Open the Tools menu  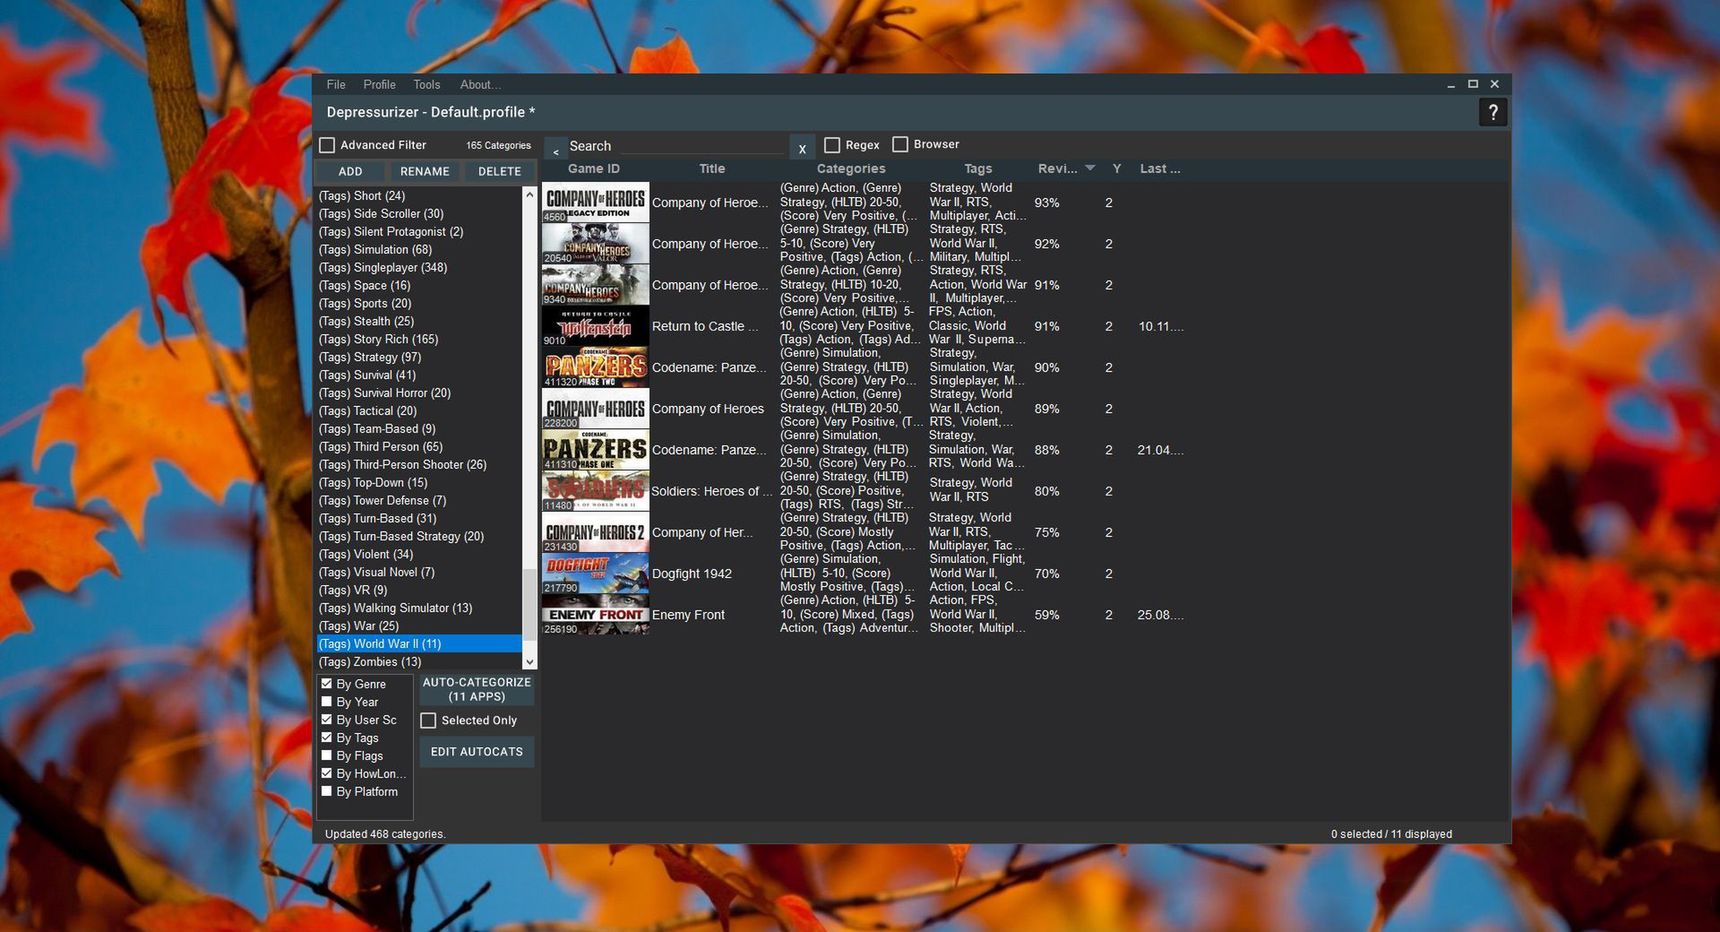tap(427, 85)
